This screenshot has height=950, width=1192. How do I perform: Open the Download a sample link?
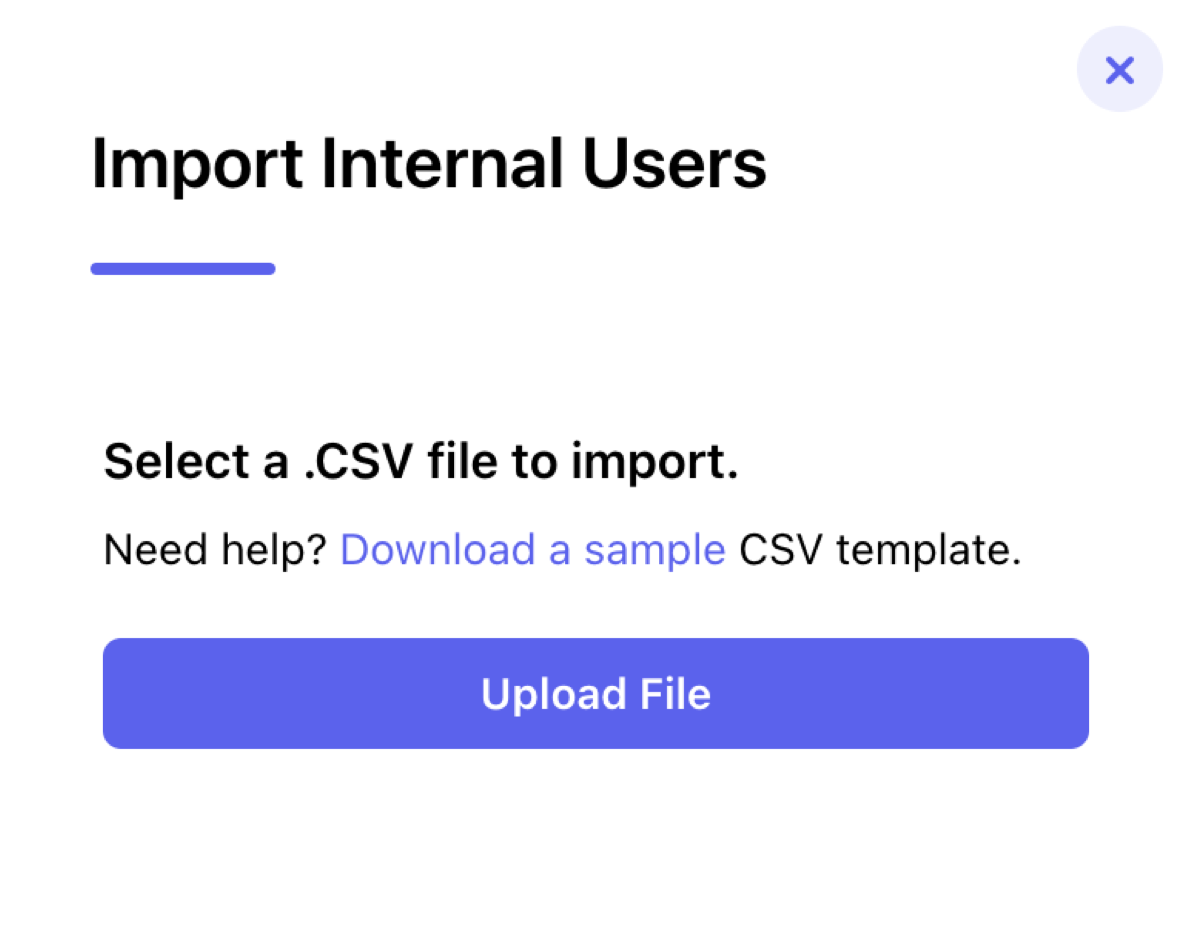532,549
